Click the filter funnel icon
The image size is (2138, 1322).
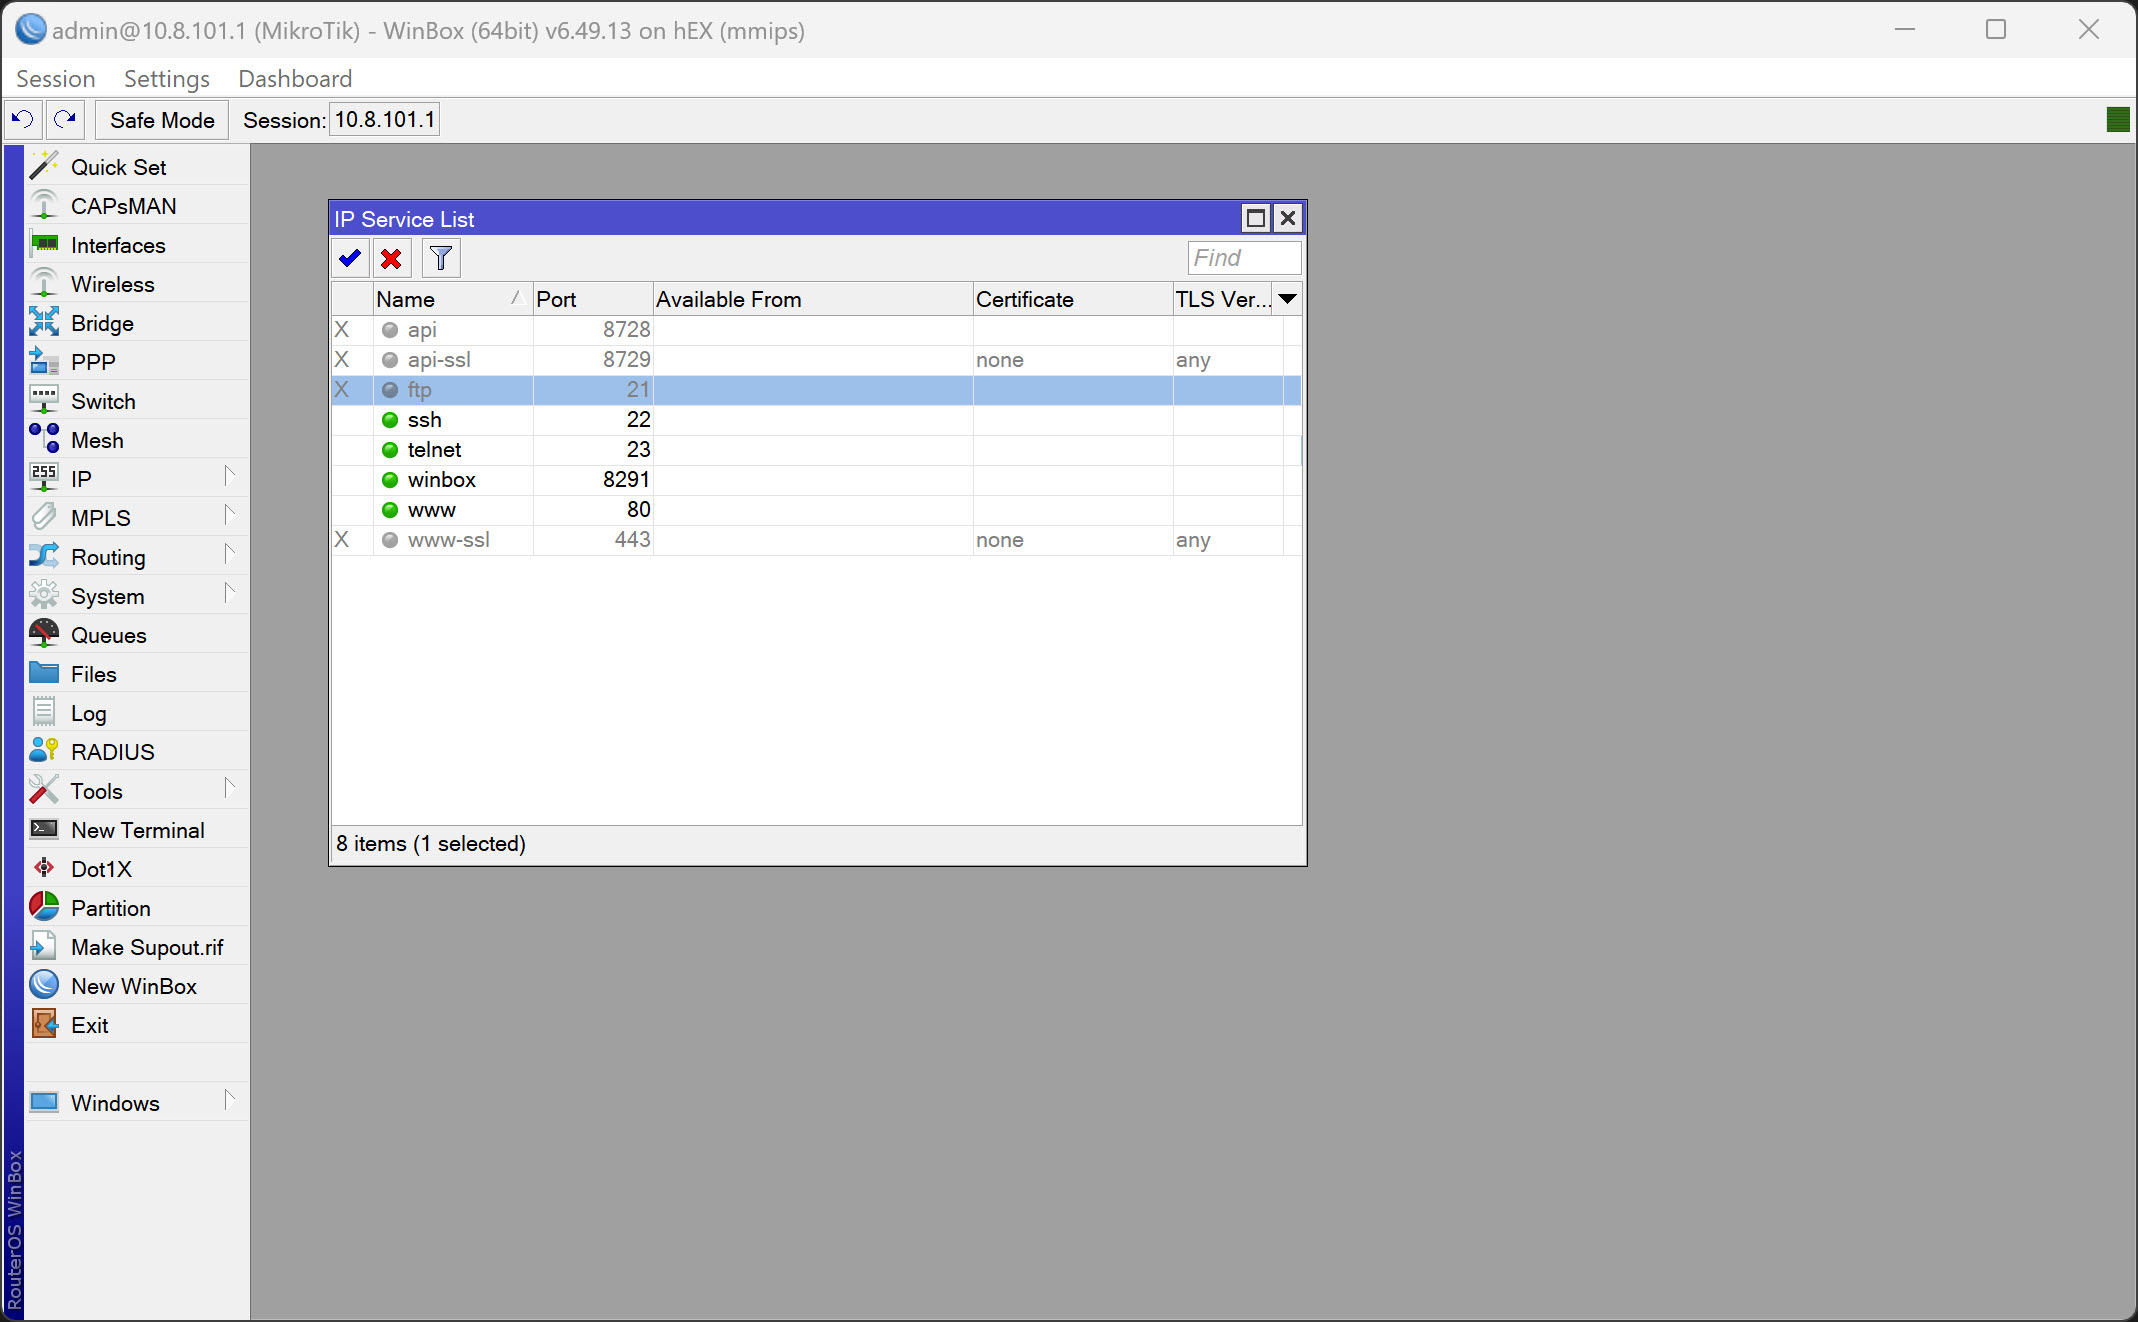click(x=440, y=258)
